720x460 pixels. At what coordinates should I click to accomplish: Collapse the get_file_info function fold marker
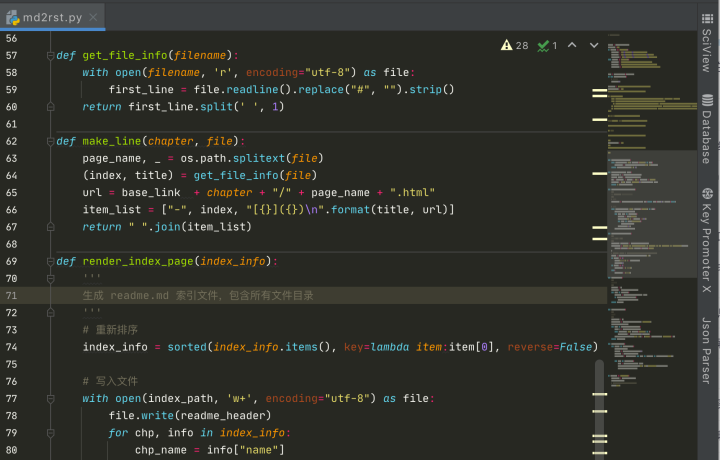point(51,56)
